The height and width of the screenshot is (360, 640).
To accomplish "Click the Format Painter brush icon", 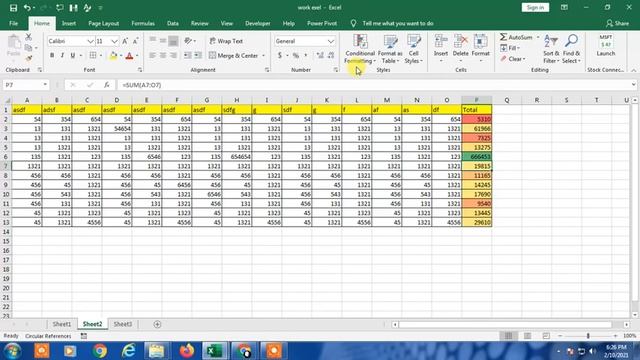I will [29, 58].
